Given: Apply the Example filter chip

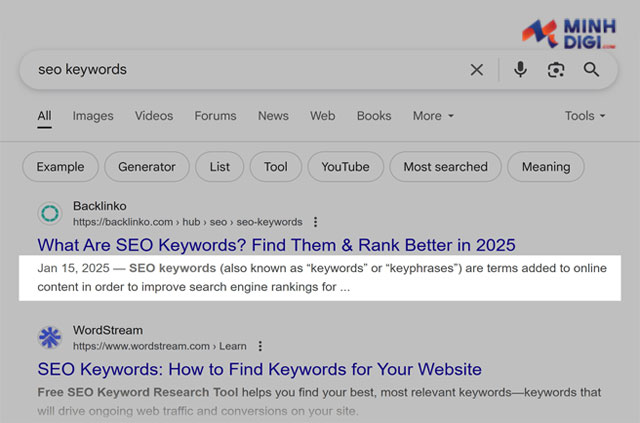Looking at the screenshot, I should click(60, 167).
